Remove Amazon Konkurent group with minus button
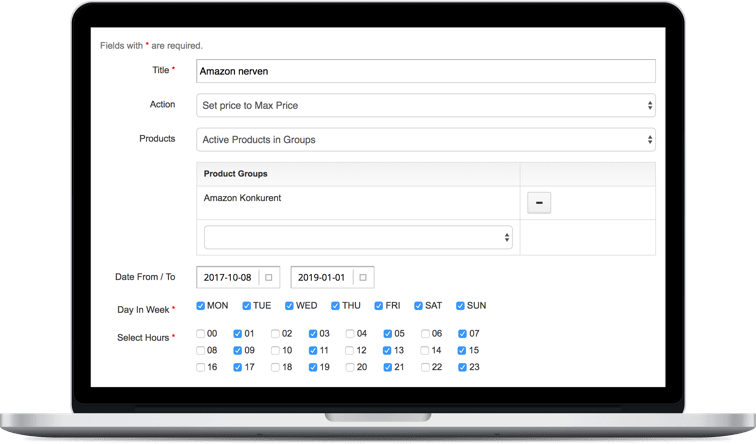The image size is (756, 444). tap(539, 203)
